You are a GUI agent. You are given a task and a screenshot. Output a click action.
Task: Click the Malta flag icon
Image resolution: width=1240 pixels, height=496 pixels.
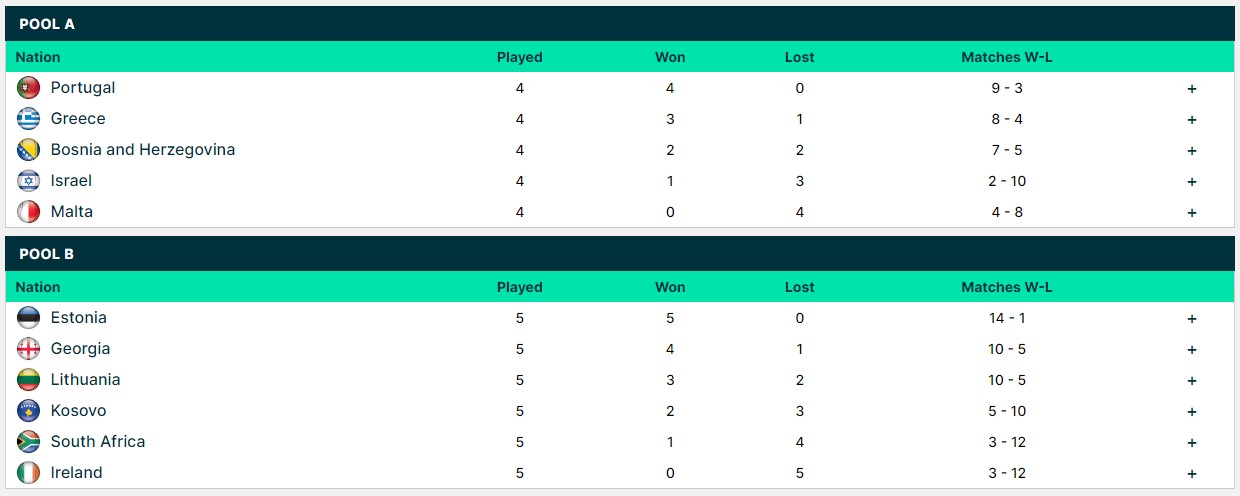[29, 212]
